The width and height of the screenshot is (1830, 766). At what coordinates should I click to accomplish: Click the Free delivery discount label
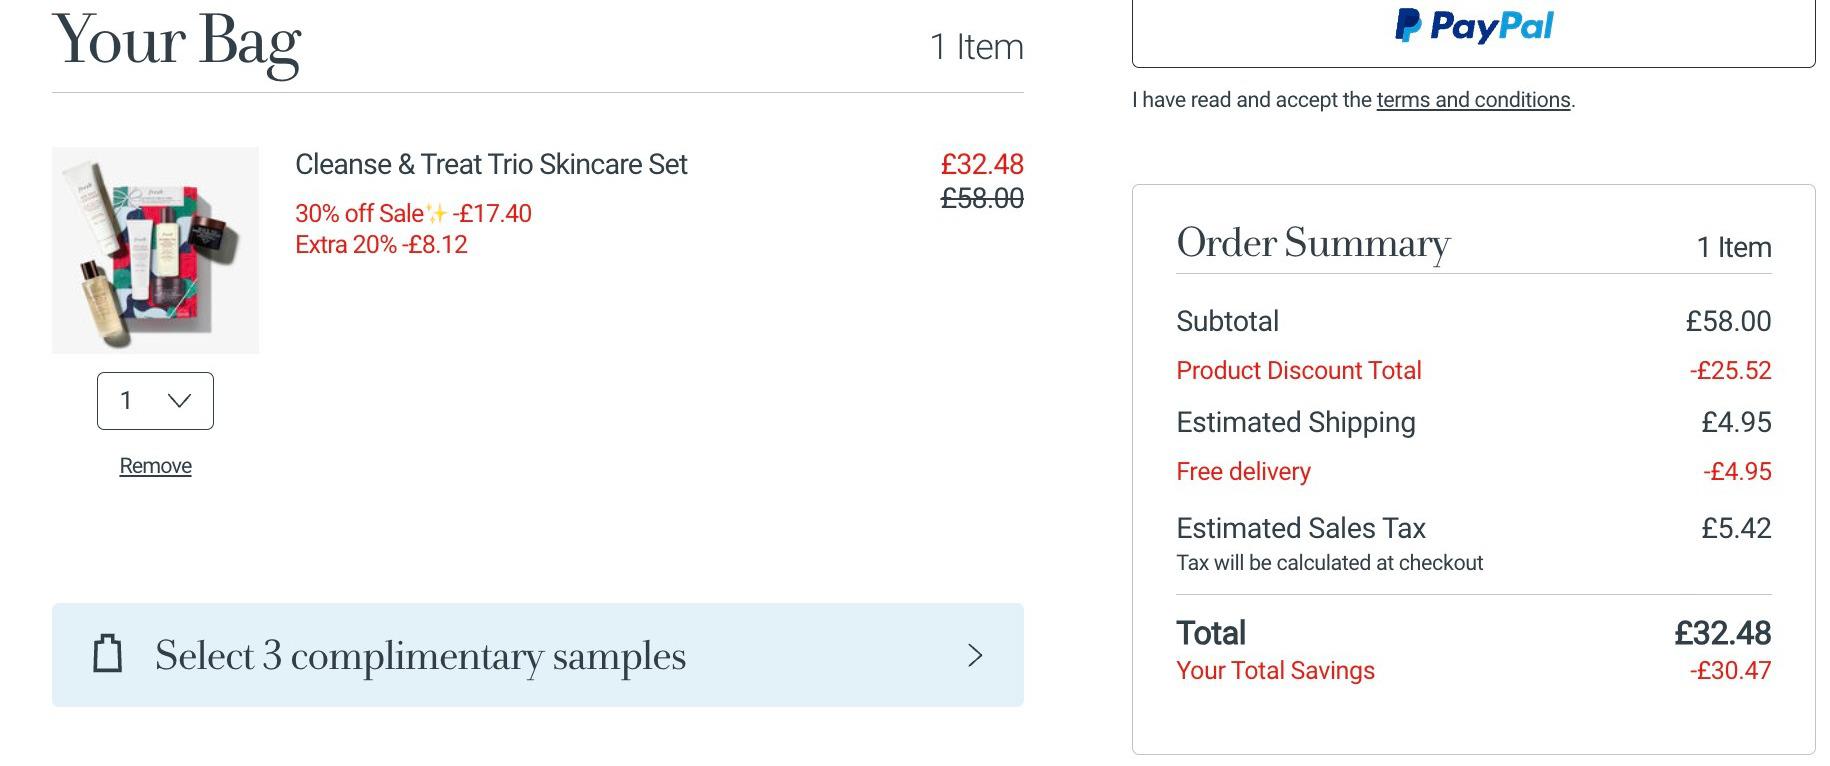(x=1243, y=472)
